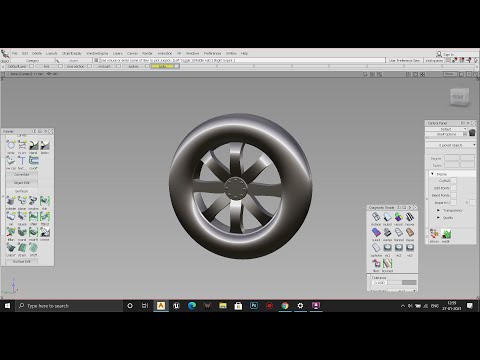Image resolution: width=480 pixels, height=360 pixels.
Task: Enable the CV/Hull display checkbox
Action: tap(453, 181)
